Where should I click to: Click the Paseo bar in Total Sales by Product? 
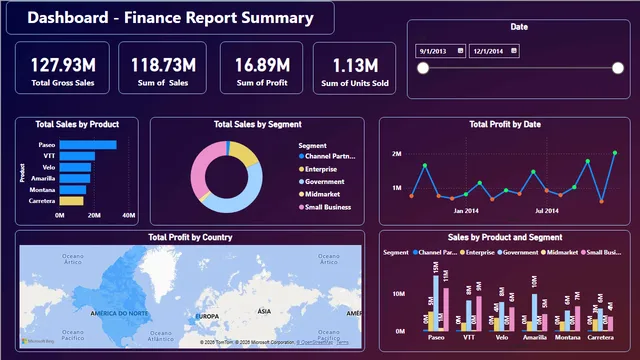[x=88, y=145]
